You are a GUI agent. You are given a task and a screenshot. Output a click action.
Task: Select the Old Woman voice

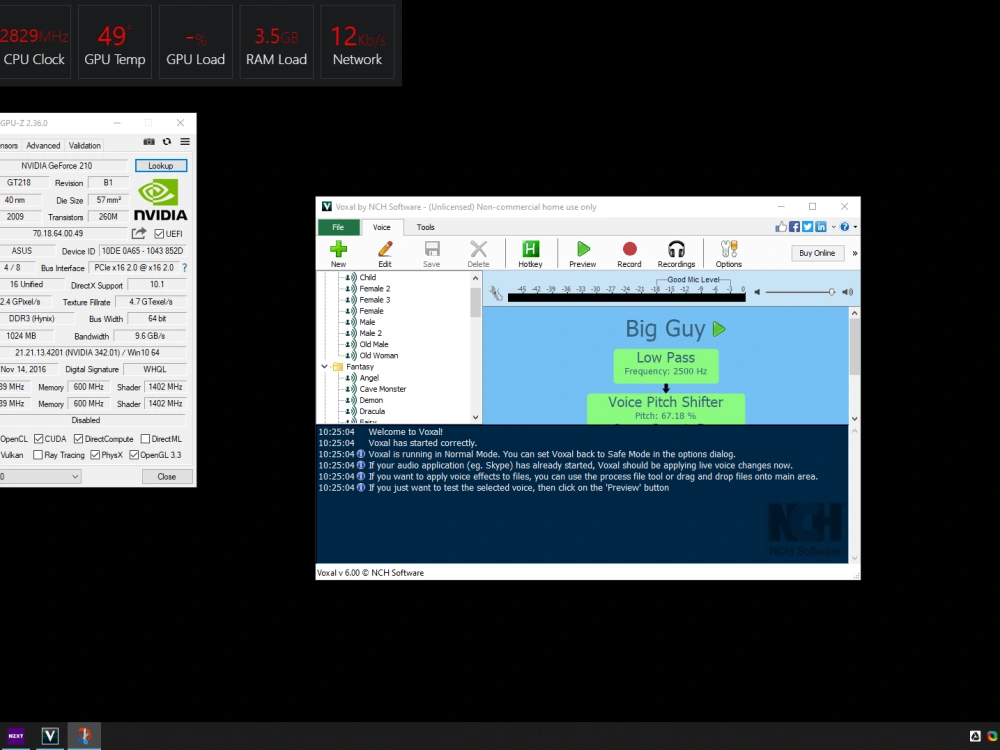coord(378,355)
